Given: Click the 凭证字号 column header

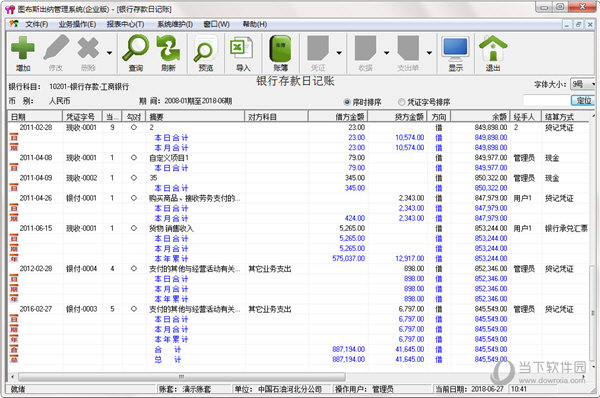Looking at the screenshot, I should (x=83, y=117).
